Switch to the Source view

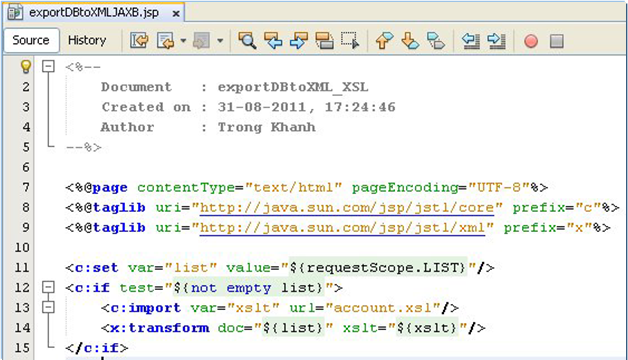[31, 40]
